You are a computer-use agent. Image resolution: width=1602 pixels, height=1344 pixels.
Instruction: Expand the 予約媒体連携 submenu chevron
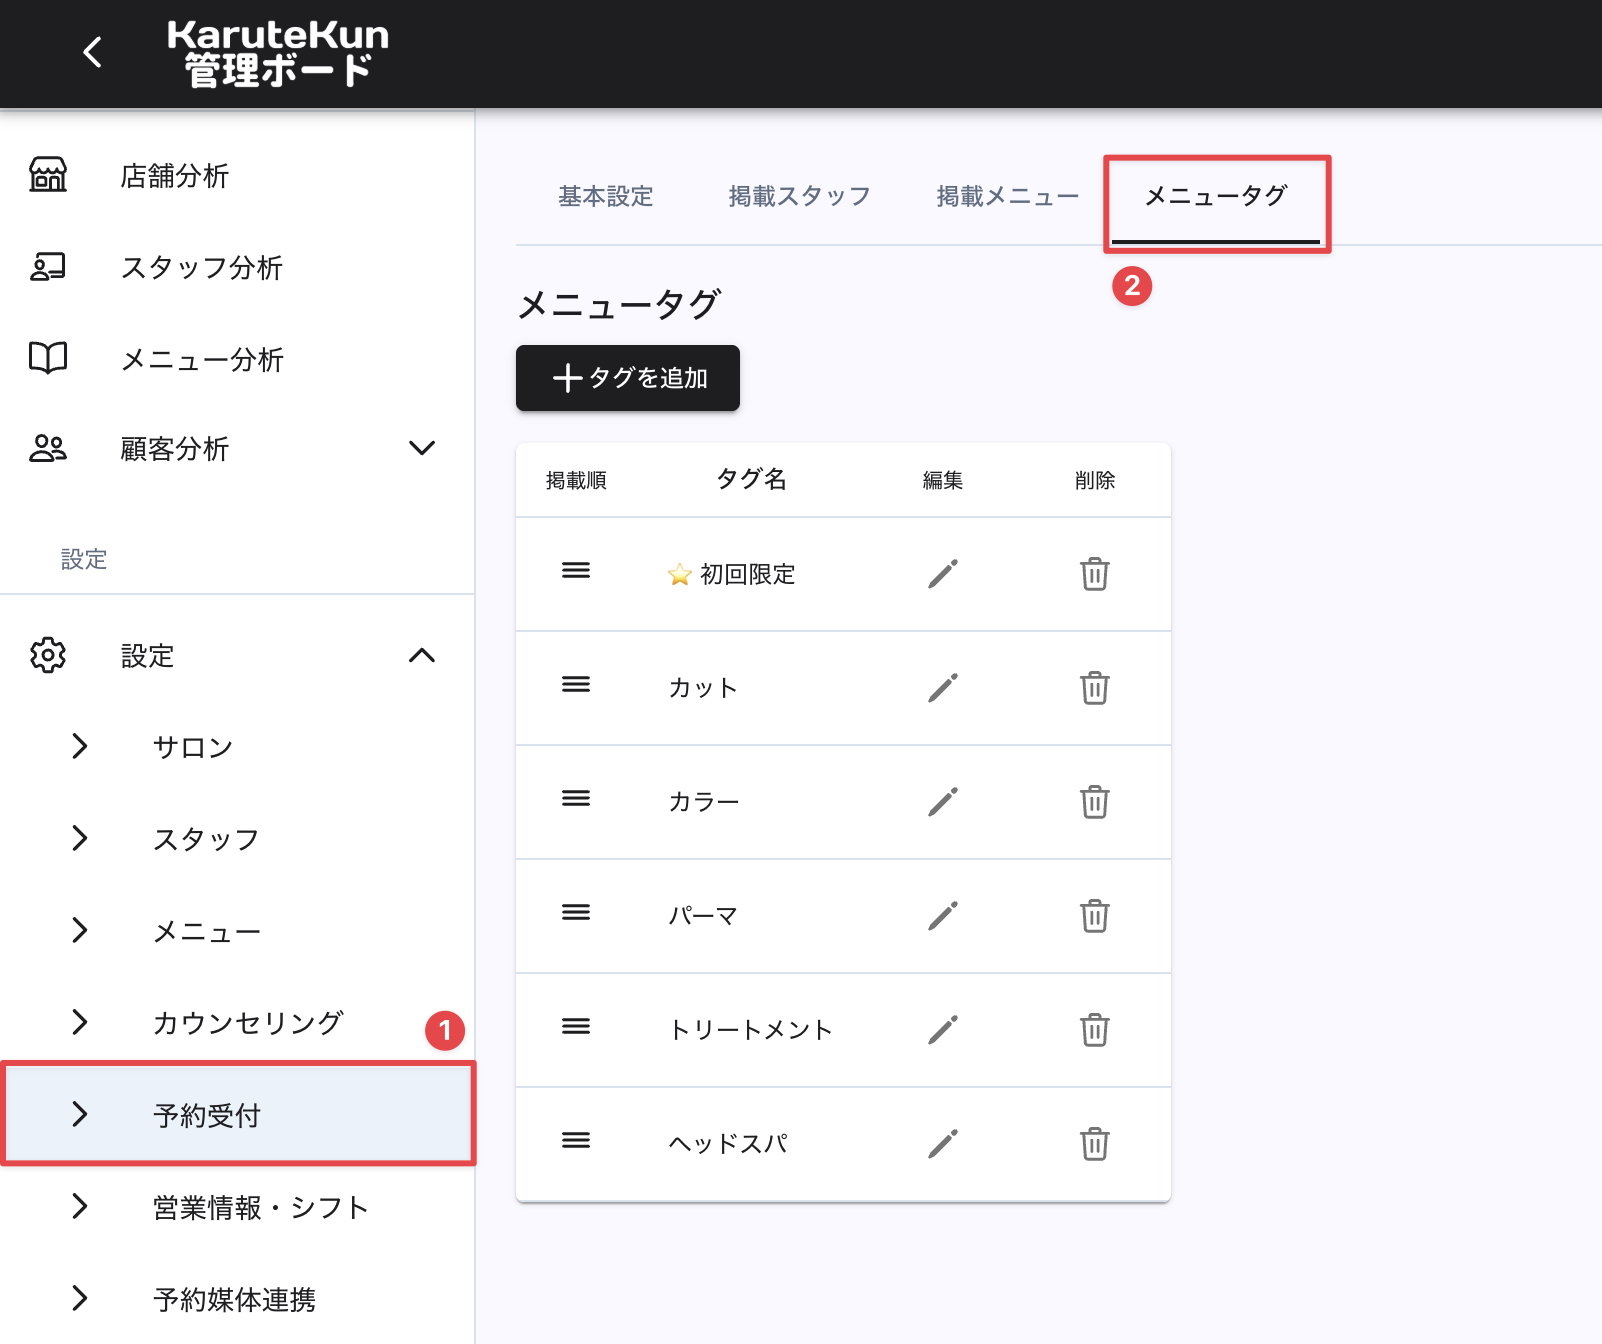coord(80,1298)
